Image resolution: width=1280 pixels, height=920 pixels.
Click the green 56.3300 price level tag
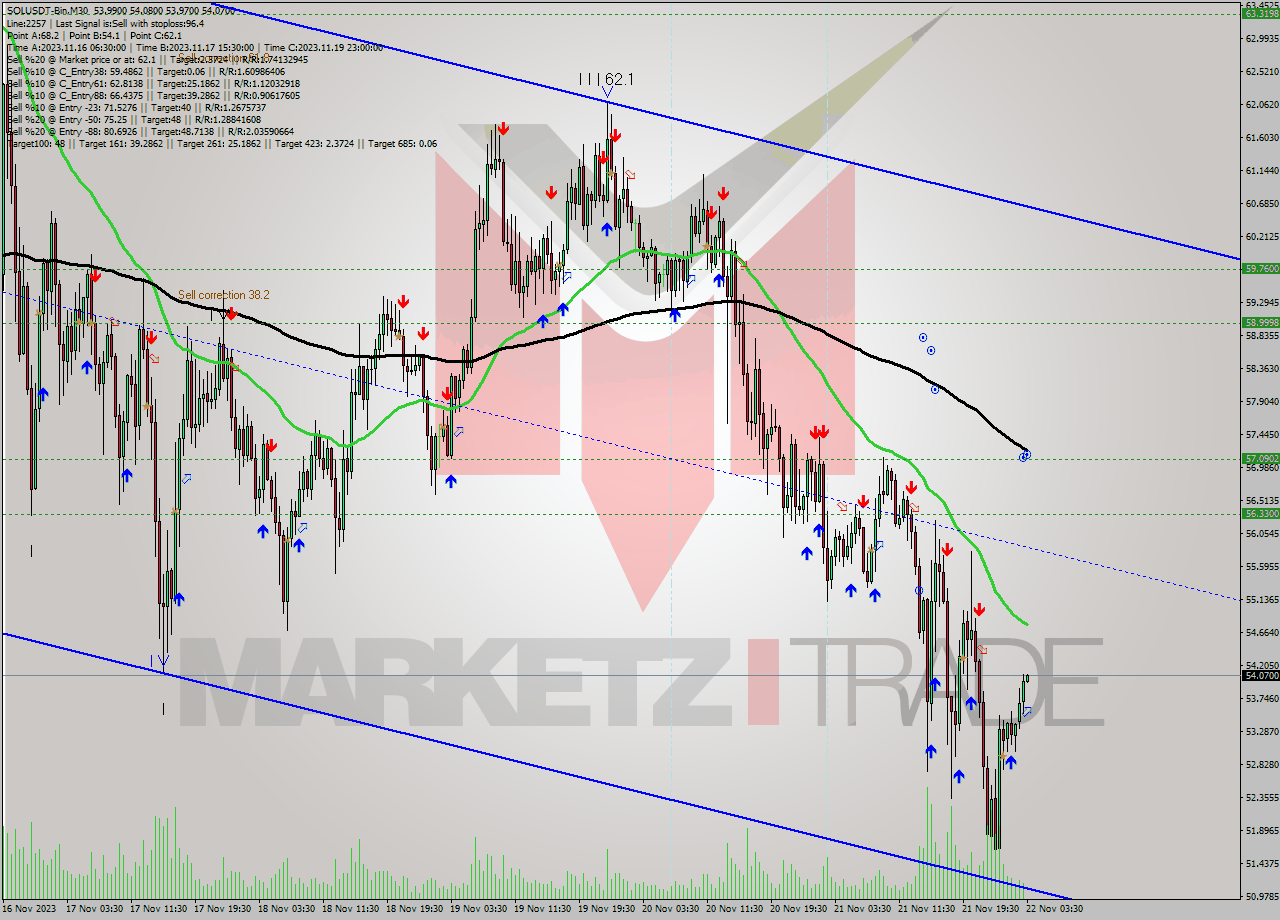click(x=1260, y=513)
